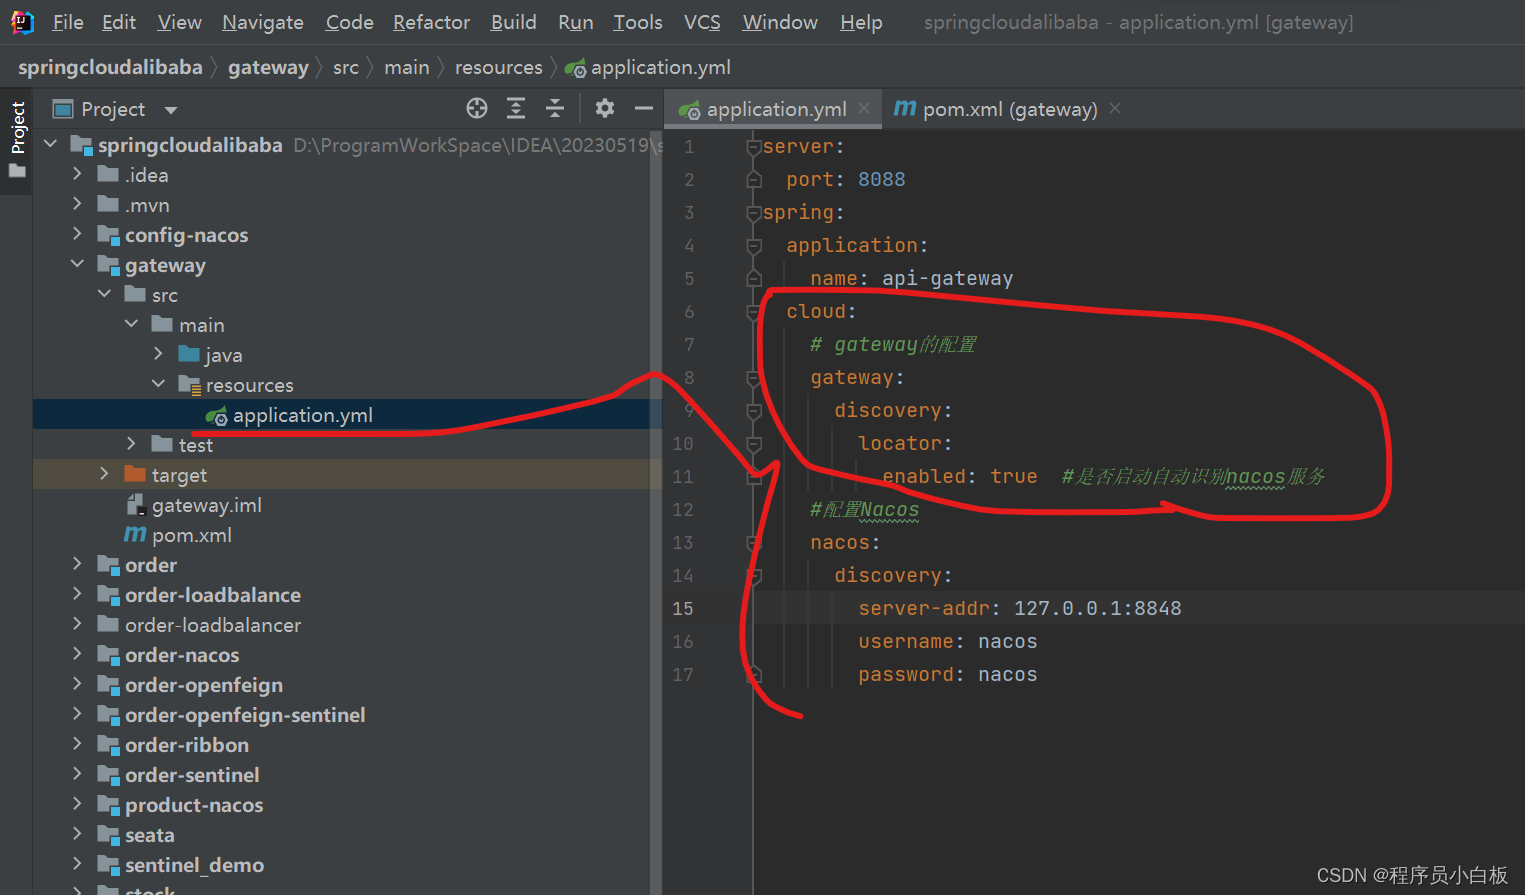Expand the target folder
Image resolution: width=1525 pixels, height=895 pixels.
pyautogui.click(x=104, y=474)
